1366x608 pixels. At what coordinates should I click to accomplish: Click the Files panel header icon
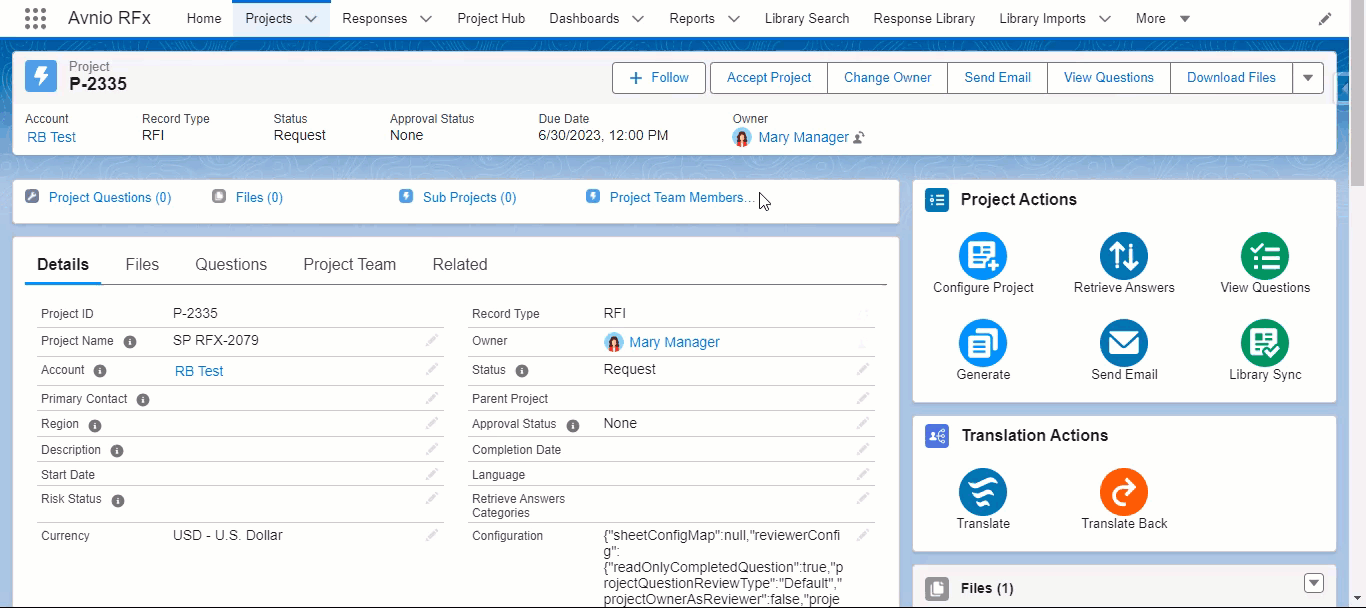tap(937, 589)
